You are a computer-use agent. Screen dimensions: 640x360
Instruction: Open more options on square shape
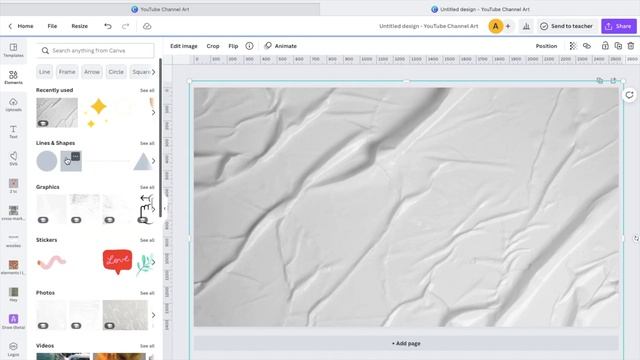76,156
